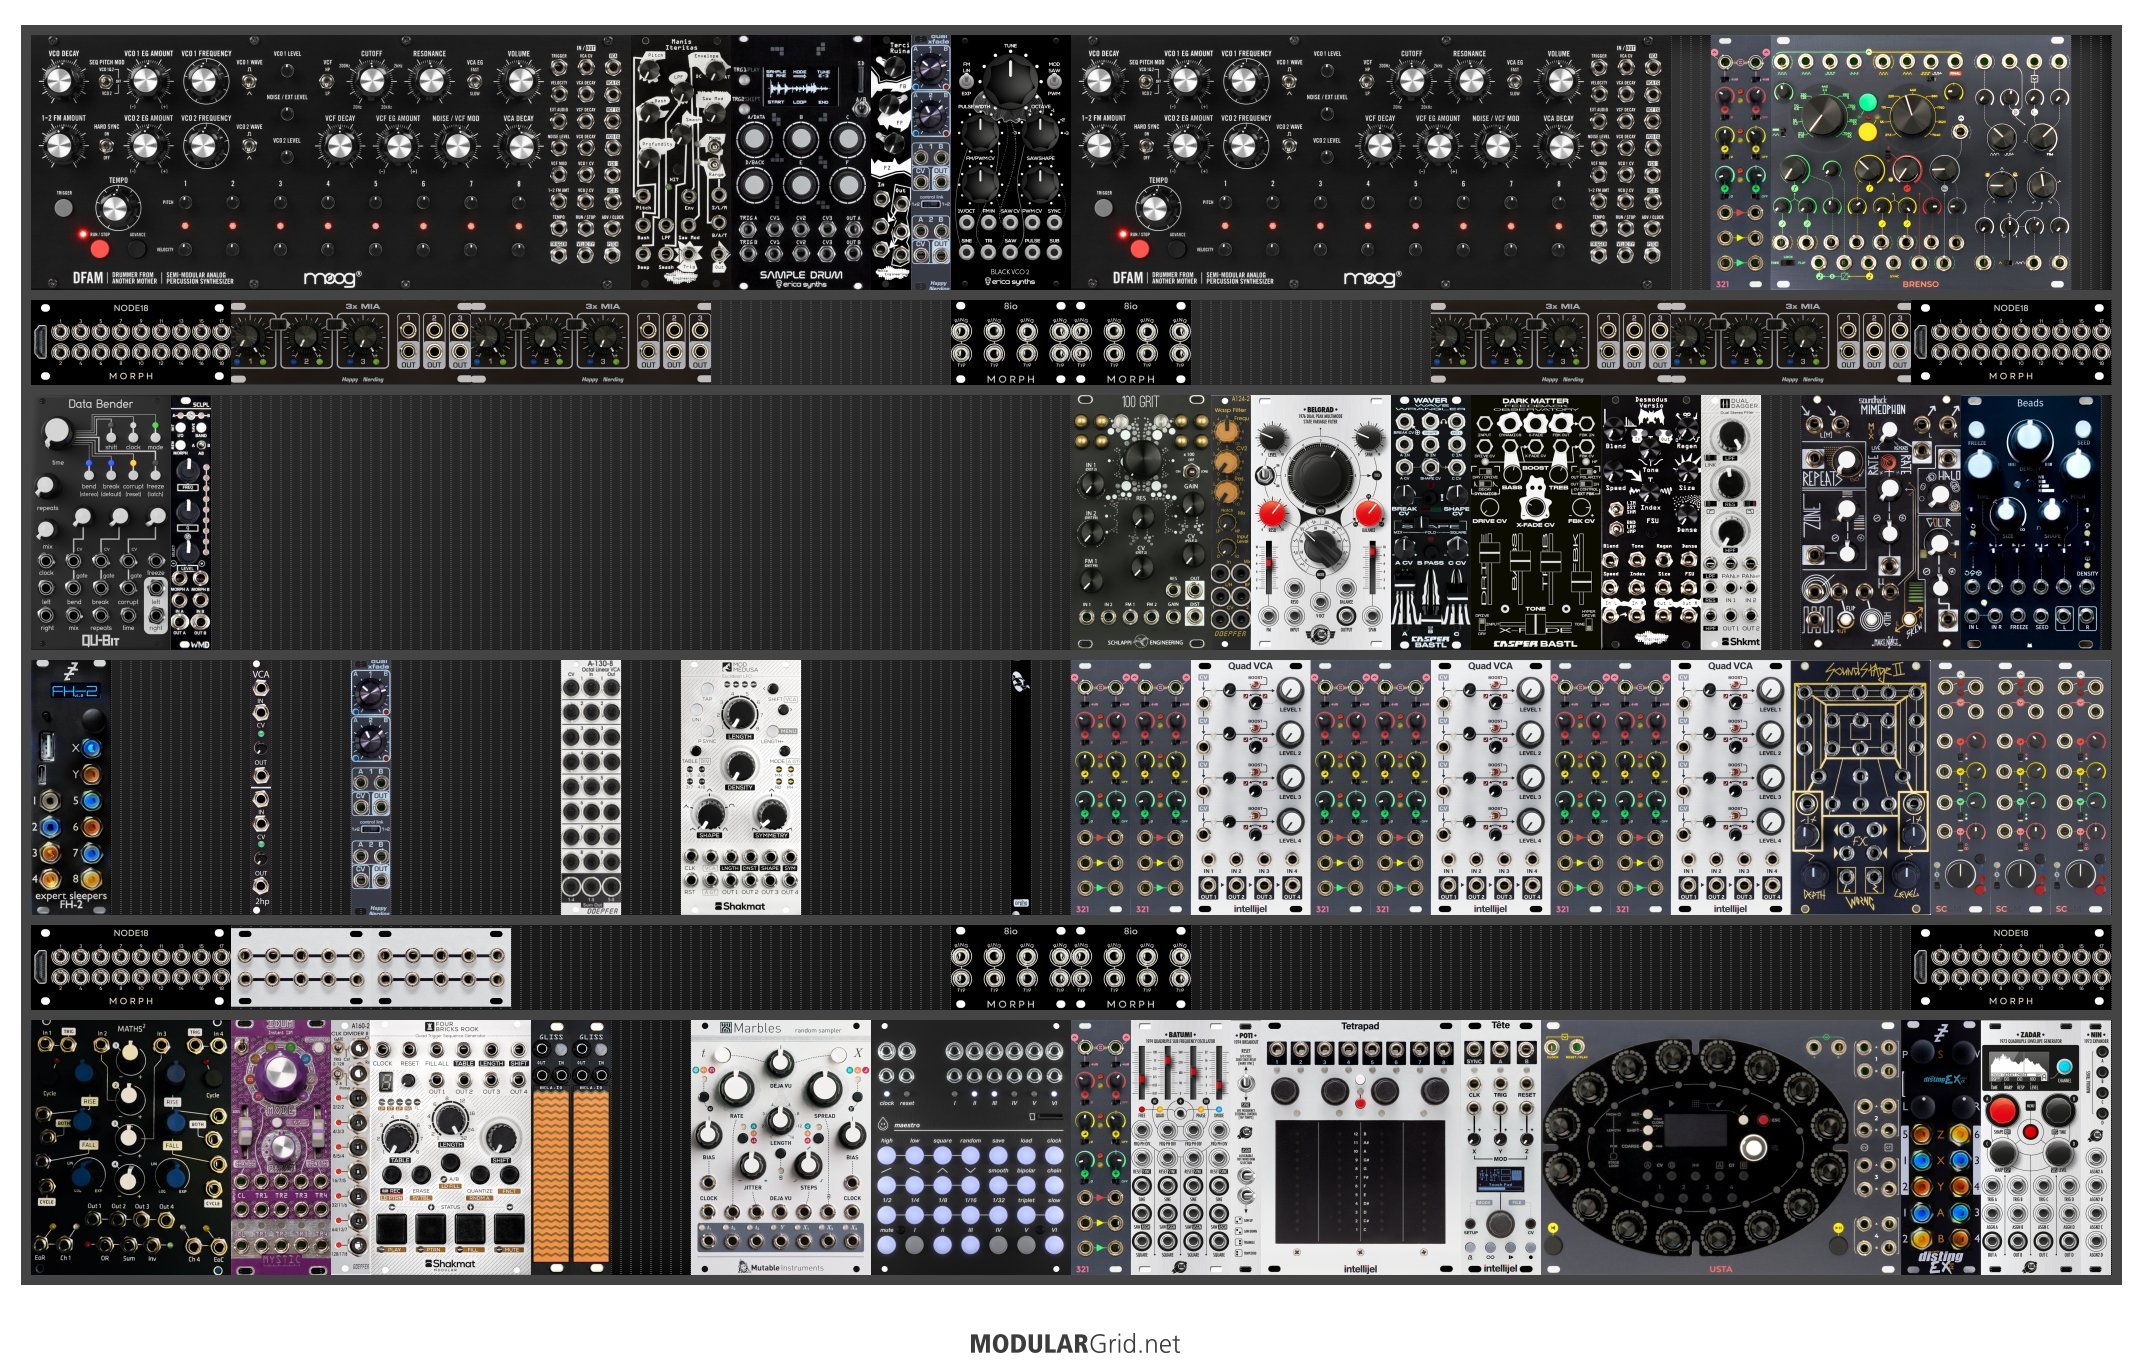Click the large red button on Zadar

[x=2002, y=1111]
